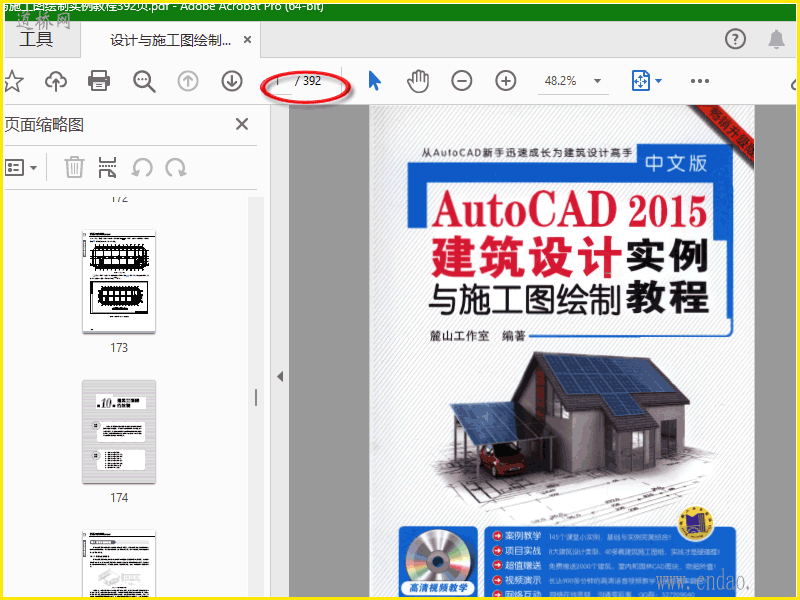The width and height of the screenshot is (800, 600).
Task: Open the more tools ellipsis menu
Action: pos(699,81)
